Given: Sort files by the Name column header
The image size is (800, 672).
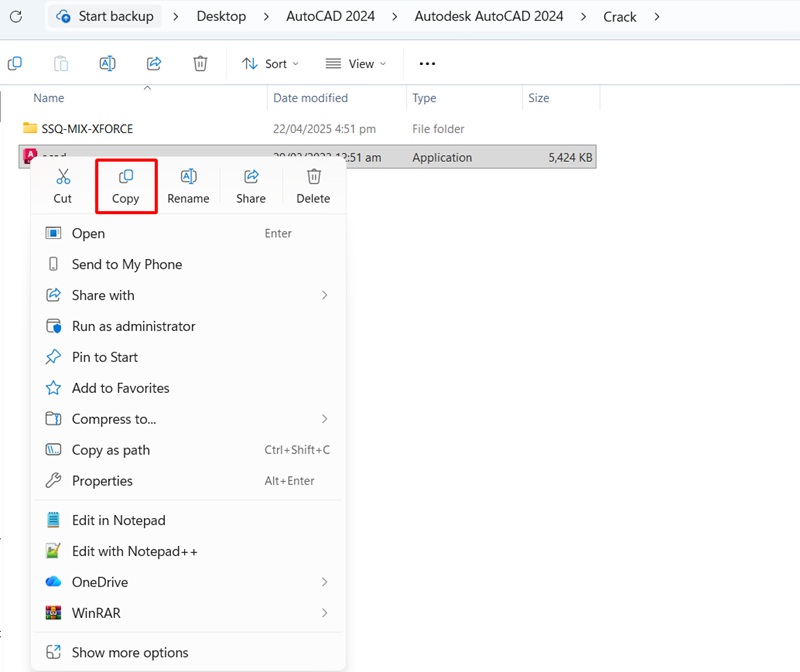Looking at the screenshot, I should pyautogui.click(x=48, y=98).
